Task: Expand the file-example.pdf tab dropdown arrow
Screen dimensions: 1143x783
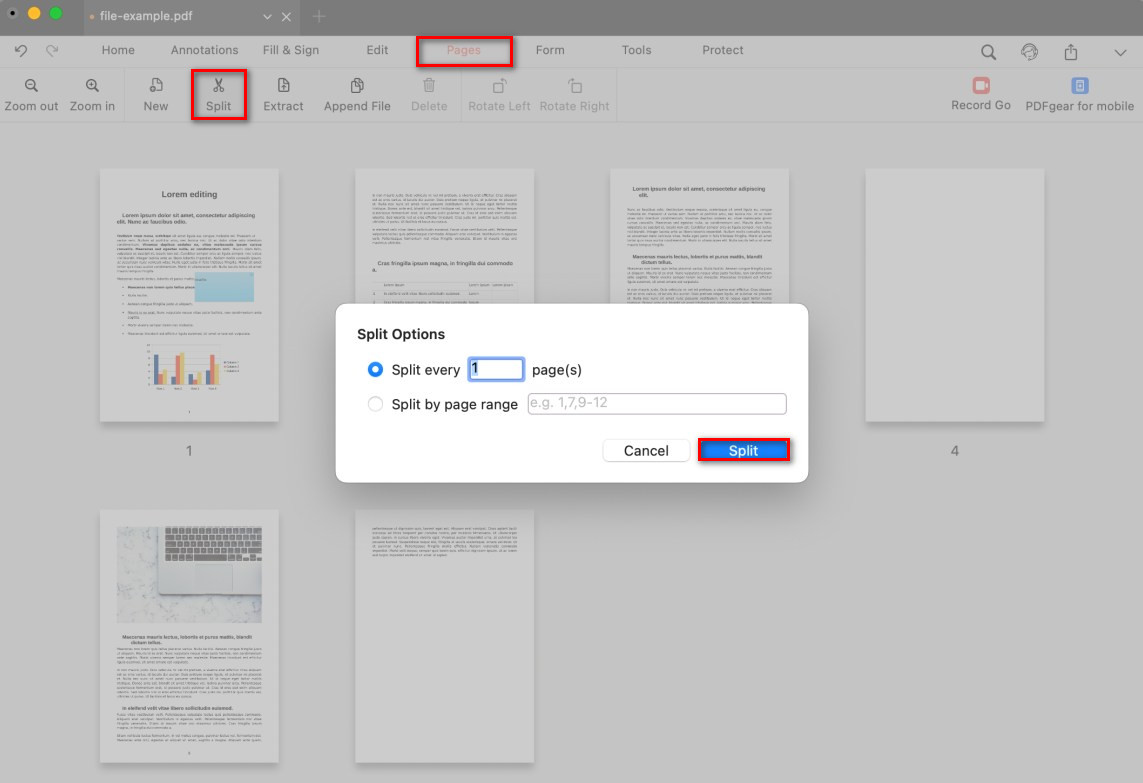Action: pos(267,17)
